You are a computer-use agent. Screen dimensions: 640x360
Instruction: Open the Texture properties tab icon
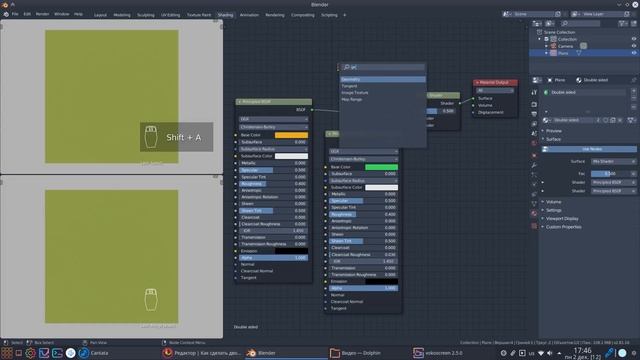534,226
